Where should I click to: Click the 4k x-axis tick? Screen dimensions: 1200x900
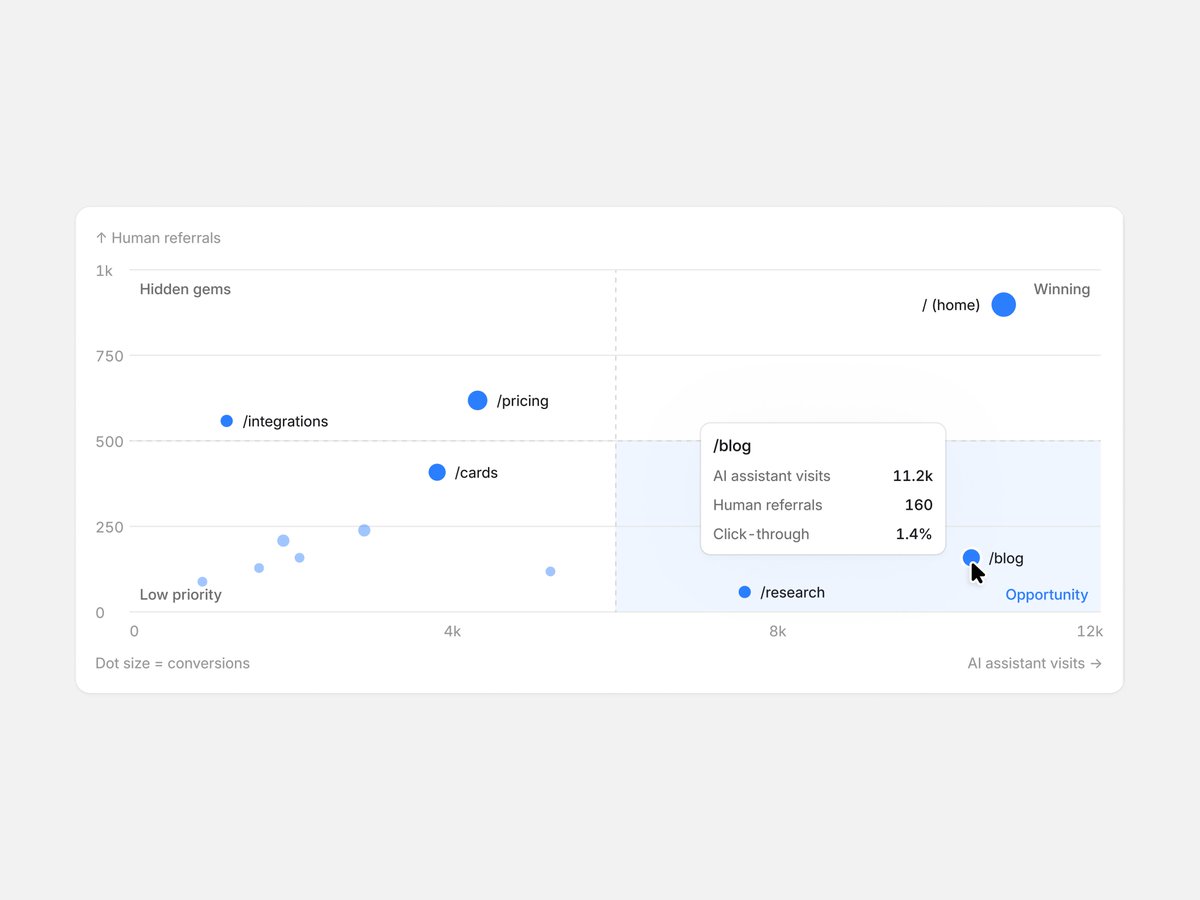tap(452, 631)
